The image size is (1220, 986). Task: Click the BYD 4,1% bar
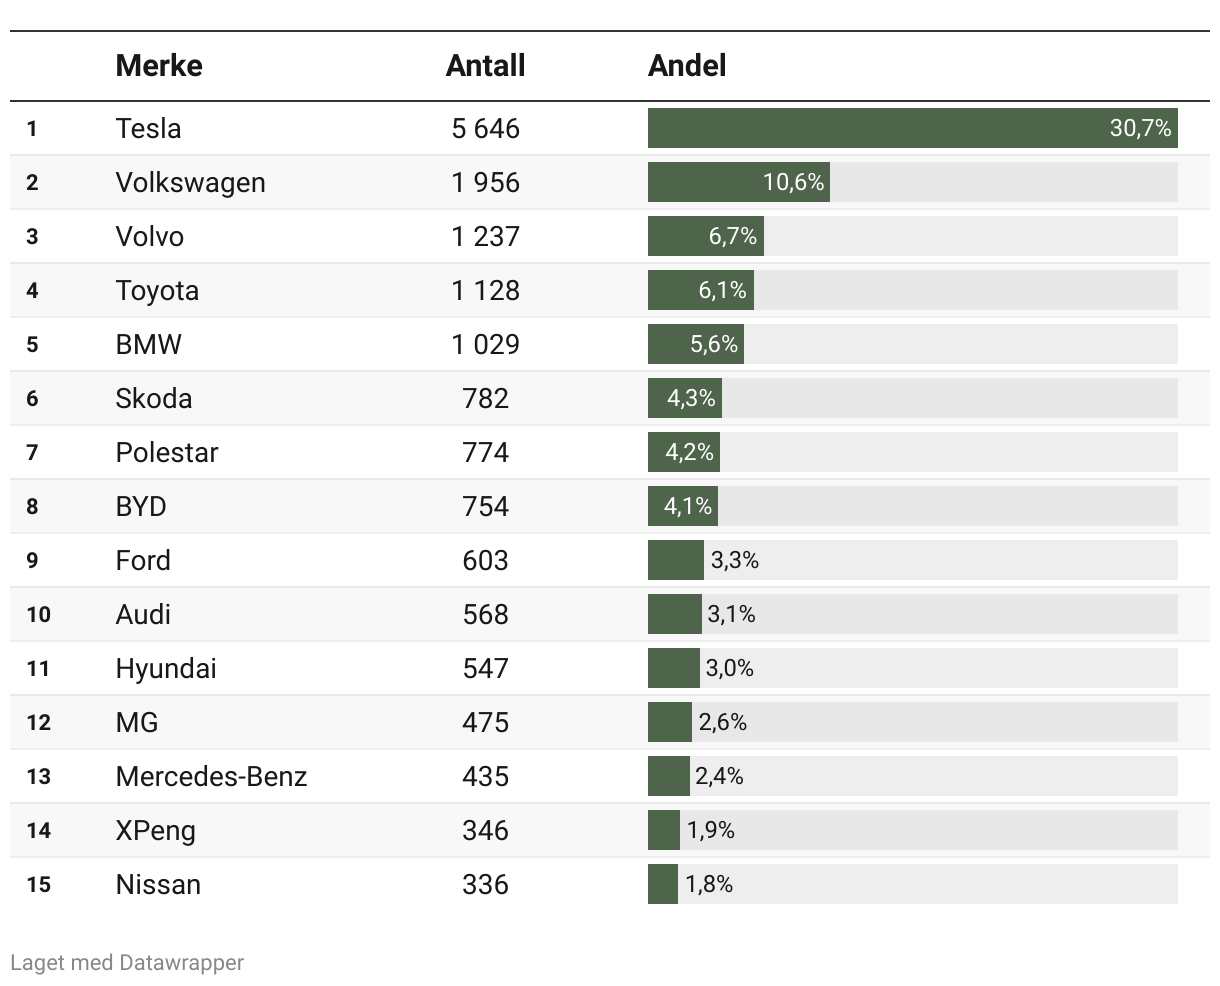point(683,507)
